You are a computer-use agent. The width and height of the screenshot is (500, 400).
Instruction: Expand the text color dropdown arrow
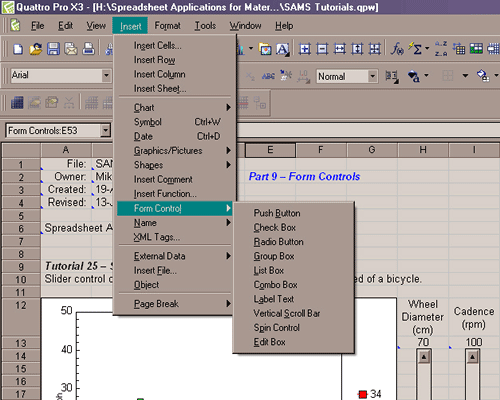click(x=427, y=76)
